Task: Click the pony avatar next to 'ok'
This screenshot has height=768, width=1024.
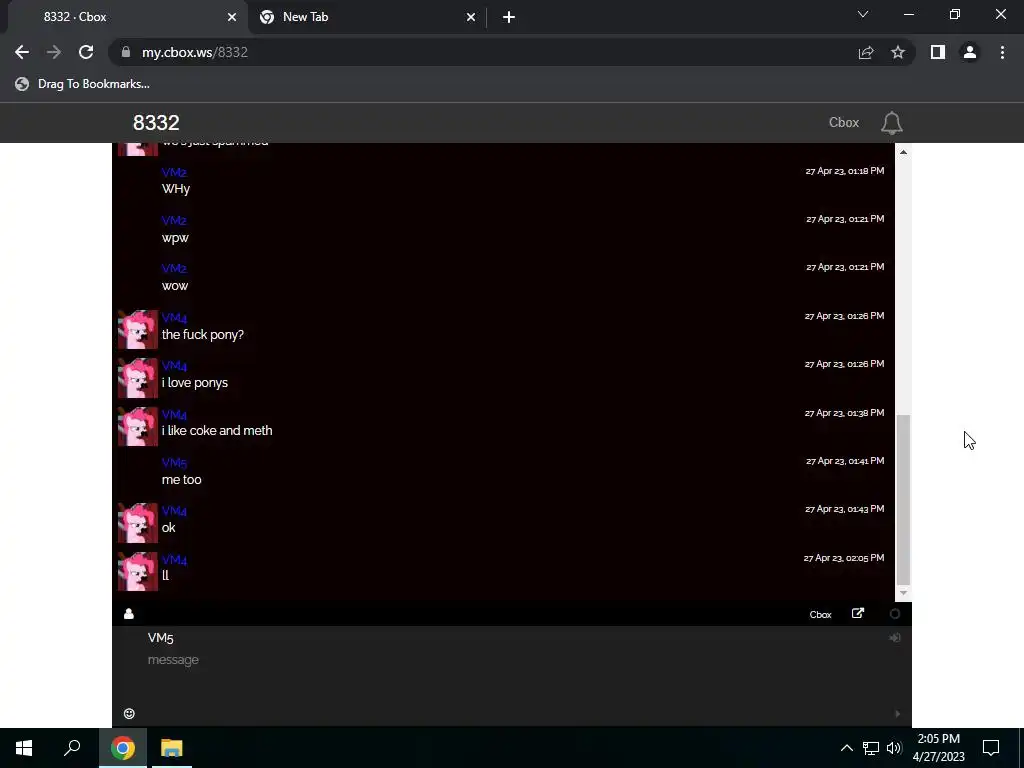Action: [x=138, y=522]
